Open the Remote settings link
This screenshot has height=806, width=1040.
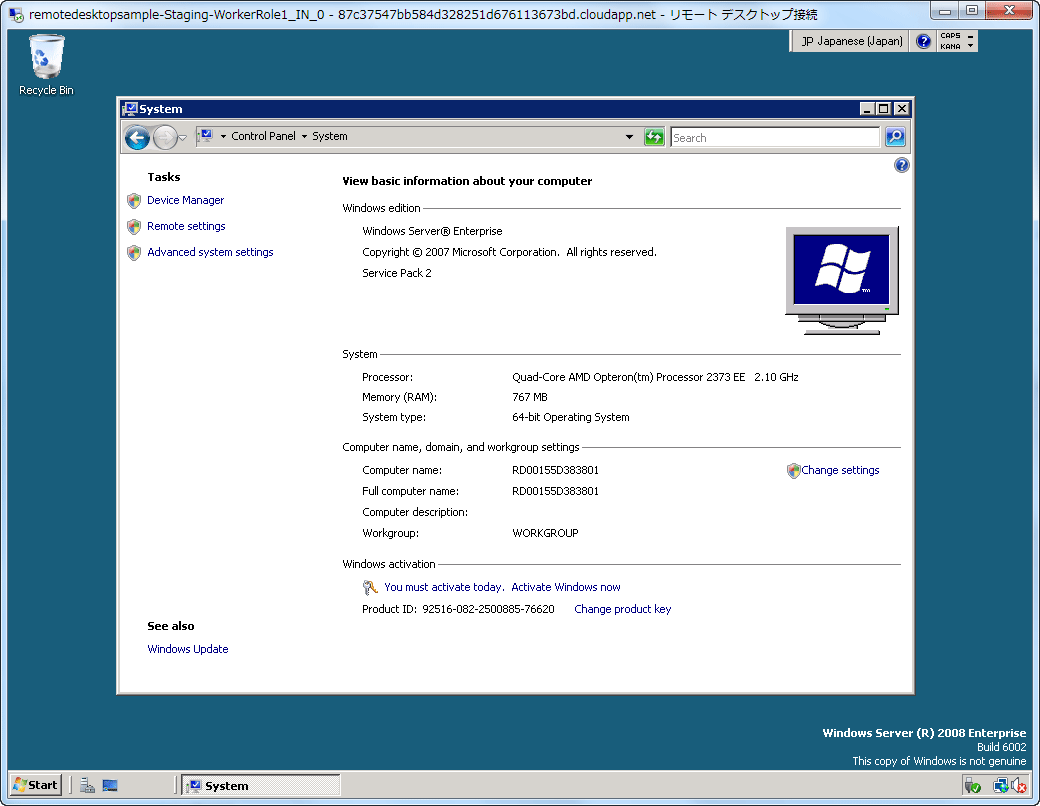click(186, 226)
